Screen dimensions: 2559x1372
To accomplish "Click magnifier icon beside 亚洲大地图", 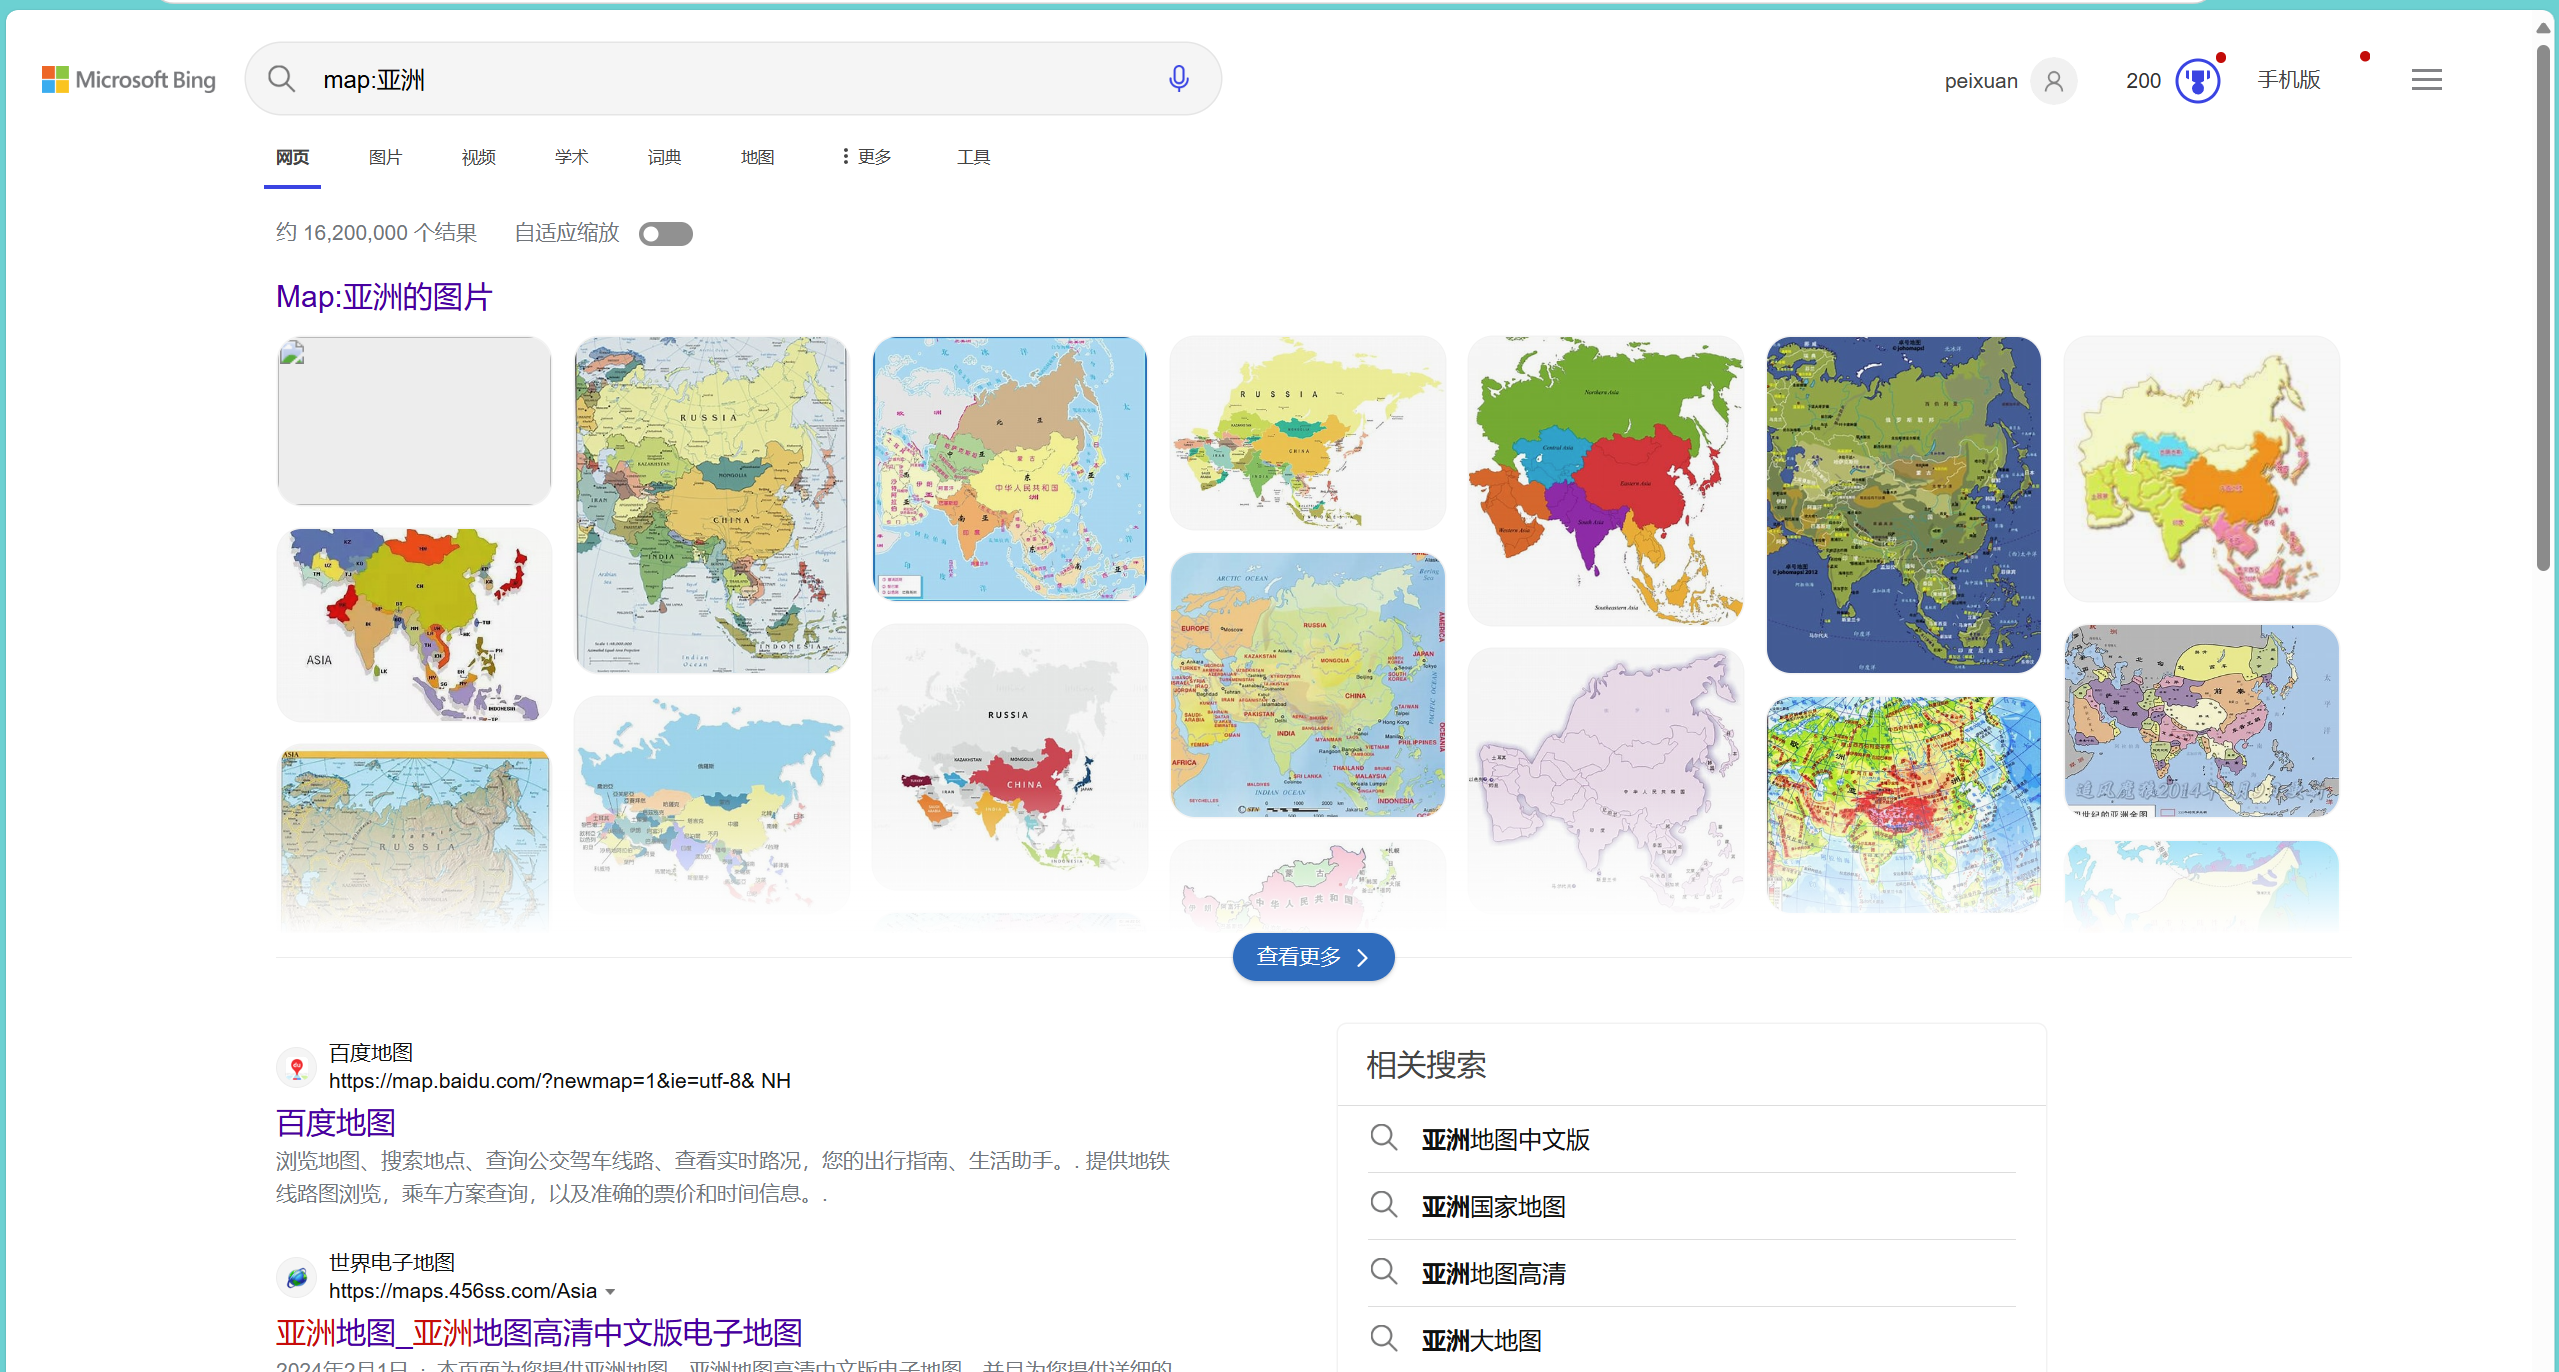I will 1383,1338.
